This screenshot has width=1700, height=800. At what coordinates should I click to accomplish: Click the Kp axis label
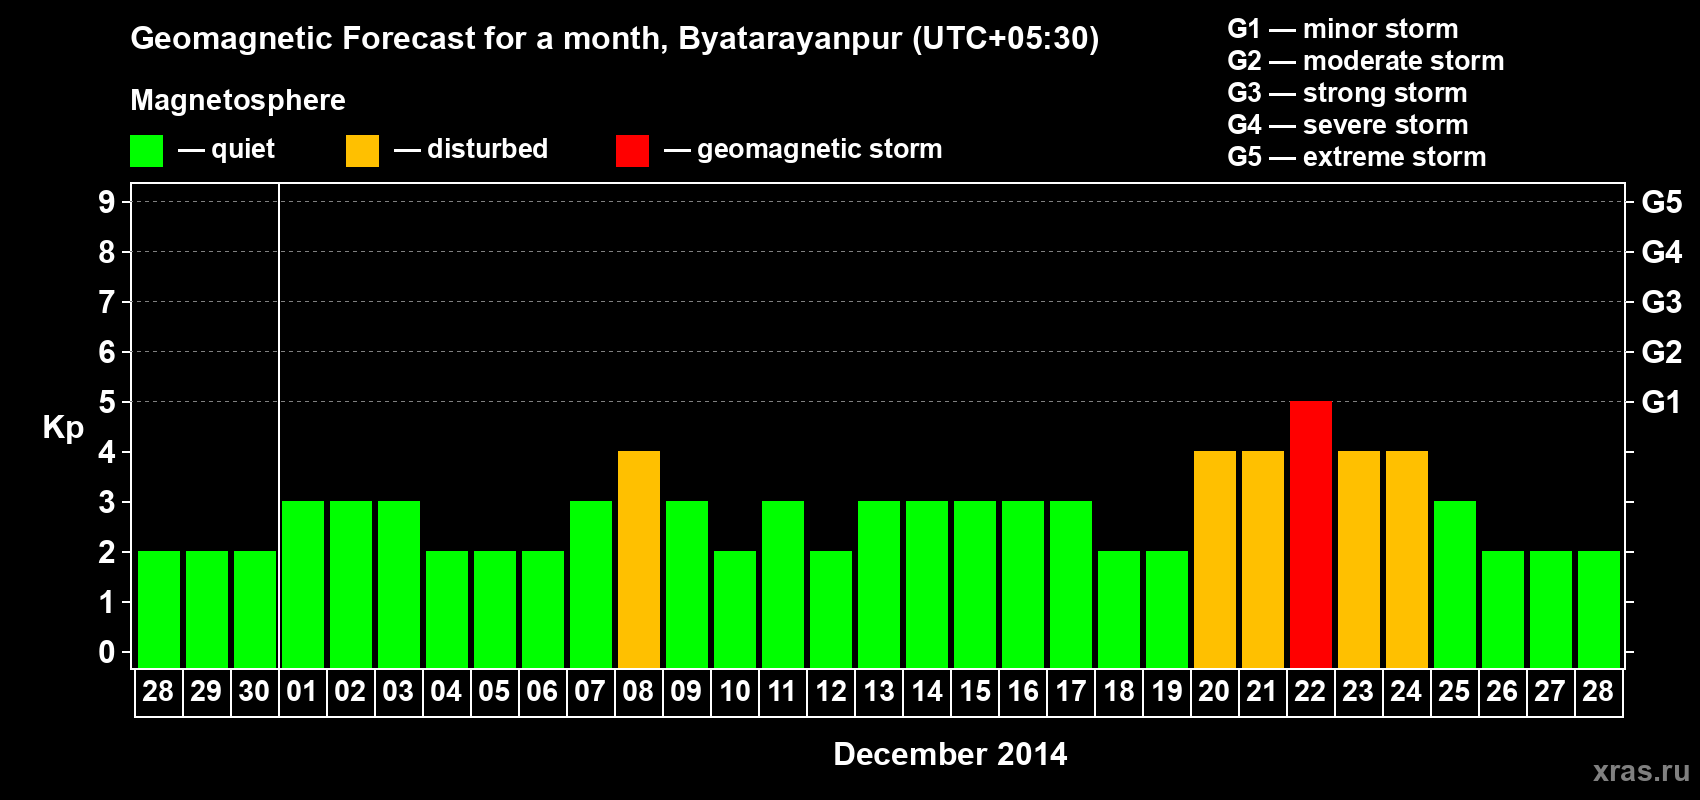click(63, 429)
